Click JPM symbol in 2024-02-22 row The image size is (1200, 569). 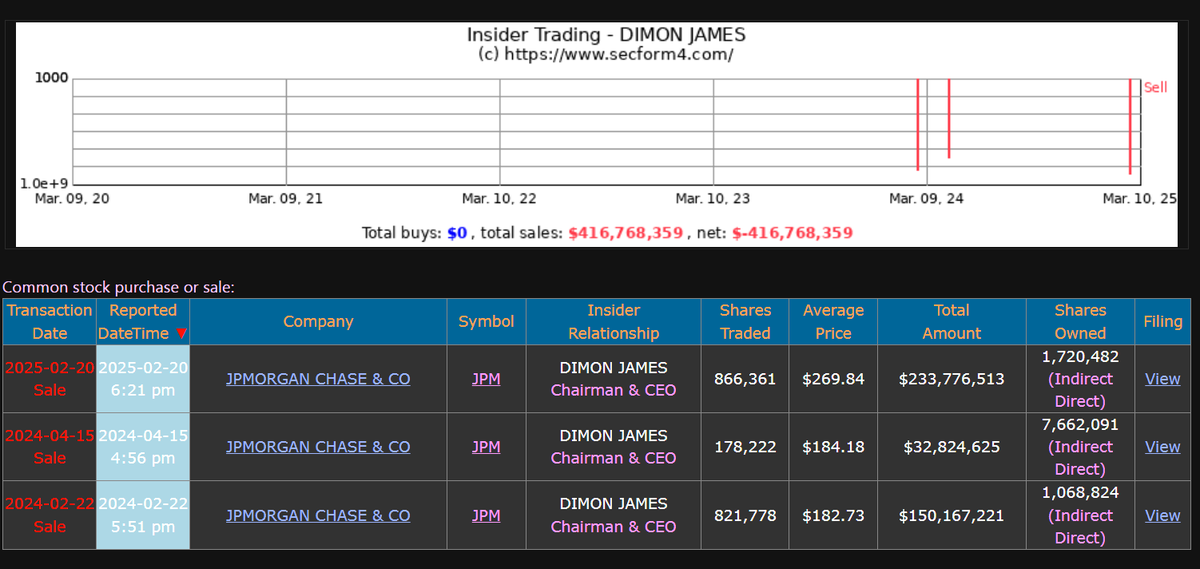486,516
